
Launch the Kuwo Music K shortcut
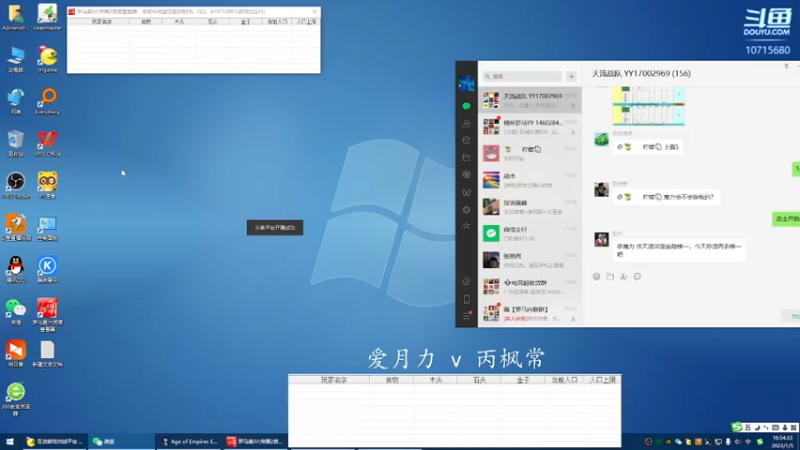click(47, 269)
